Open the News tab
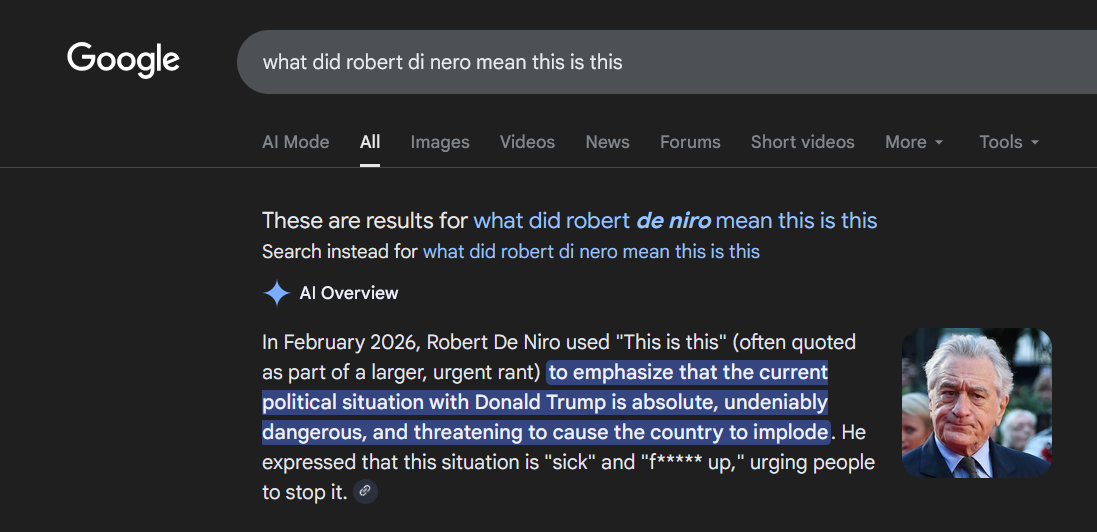Screen dimensions: 1097x532 (607, 142)
